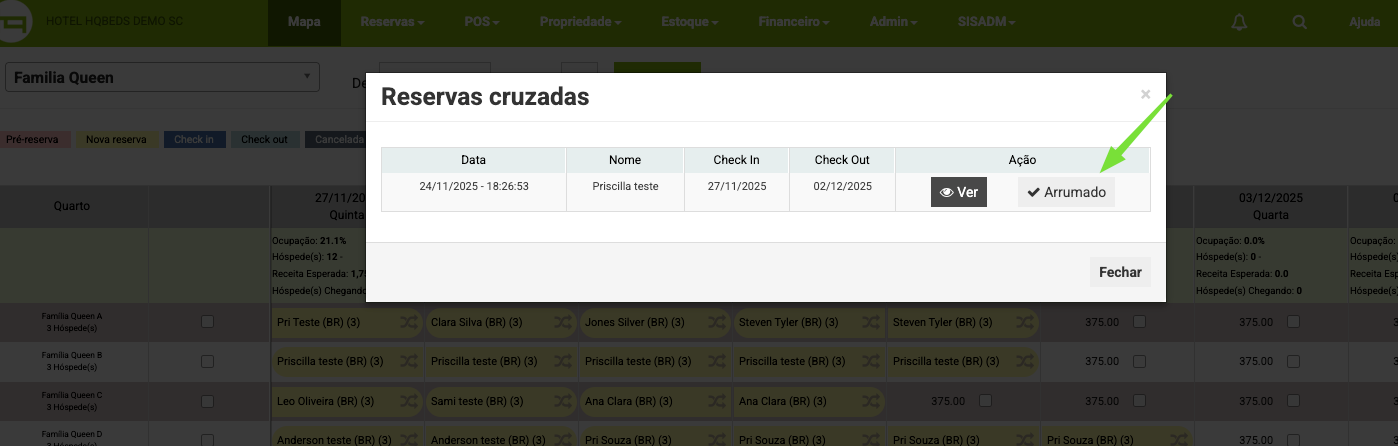Check the Familia Queen C row checkbox
The width and height of the screenshot is (1398, 446).
[208, 401]
